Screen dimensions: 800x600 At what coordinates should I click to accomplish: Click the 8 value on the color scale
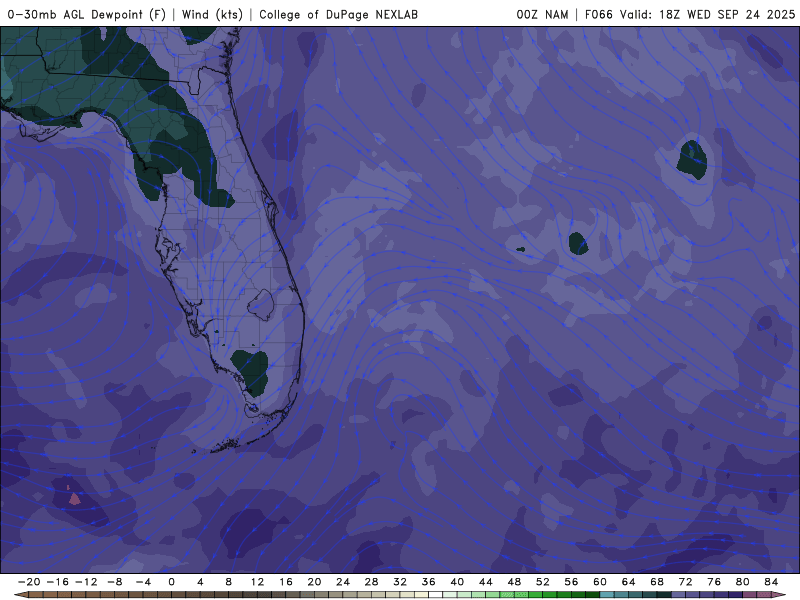click(x=229, y=582)
